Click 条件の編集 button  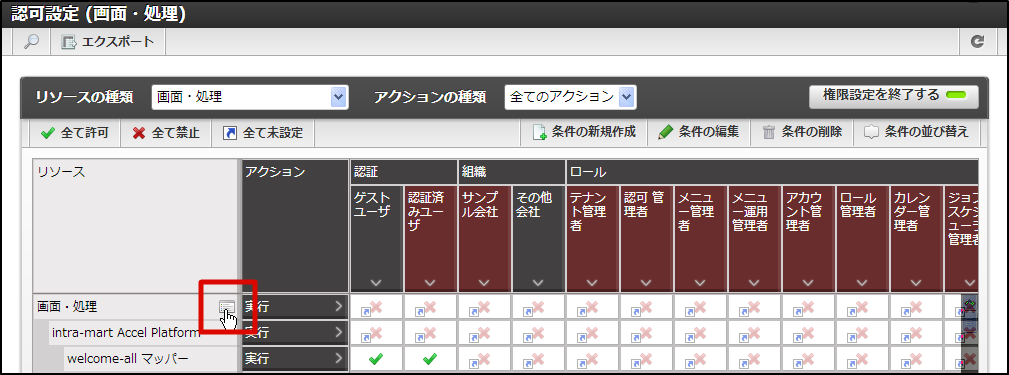[698, 133]
